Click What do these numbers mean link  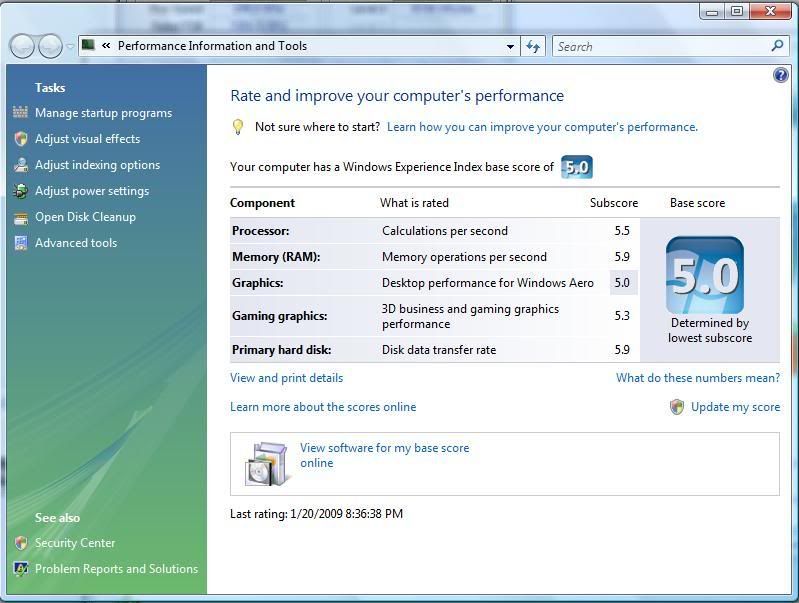point(698,378)
